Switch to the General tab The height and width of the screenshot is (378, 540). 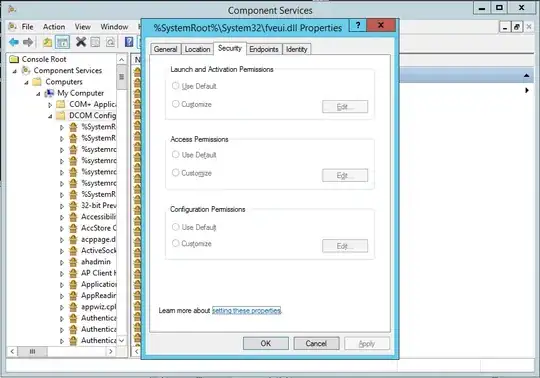[165, 49]
